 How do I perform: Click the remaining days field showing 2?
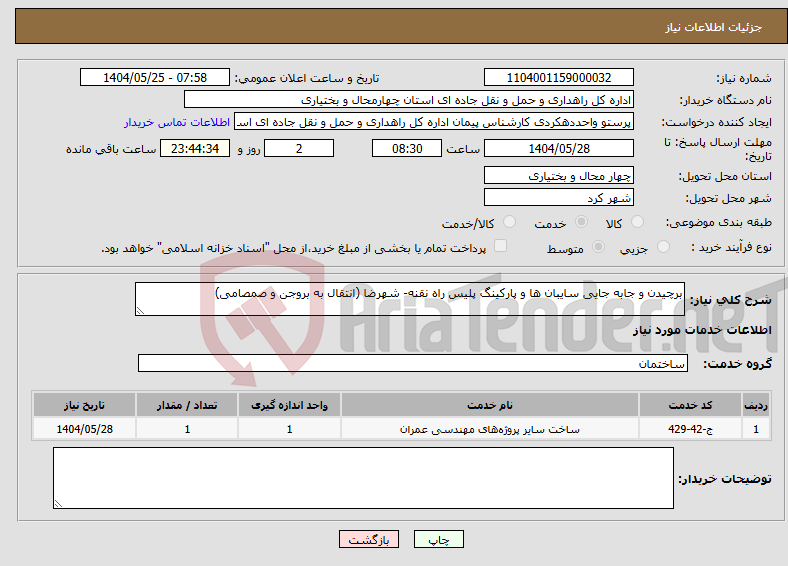[299, 148]
